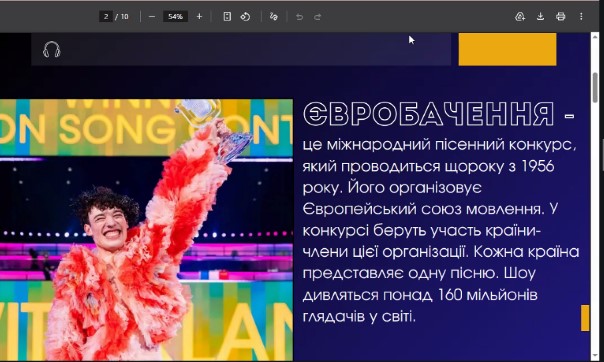Click the Eurovision winner photo
Image resolution: width=604 pixels, height=362 pixels.
pos(146,230)
